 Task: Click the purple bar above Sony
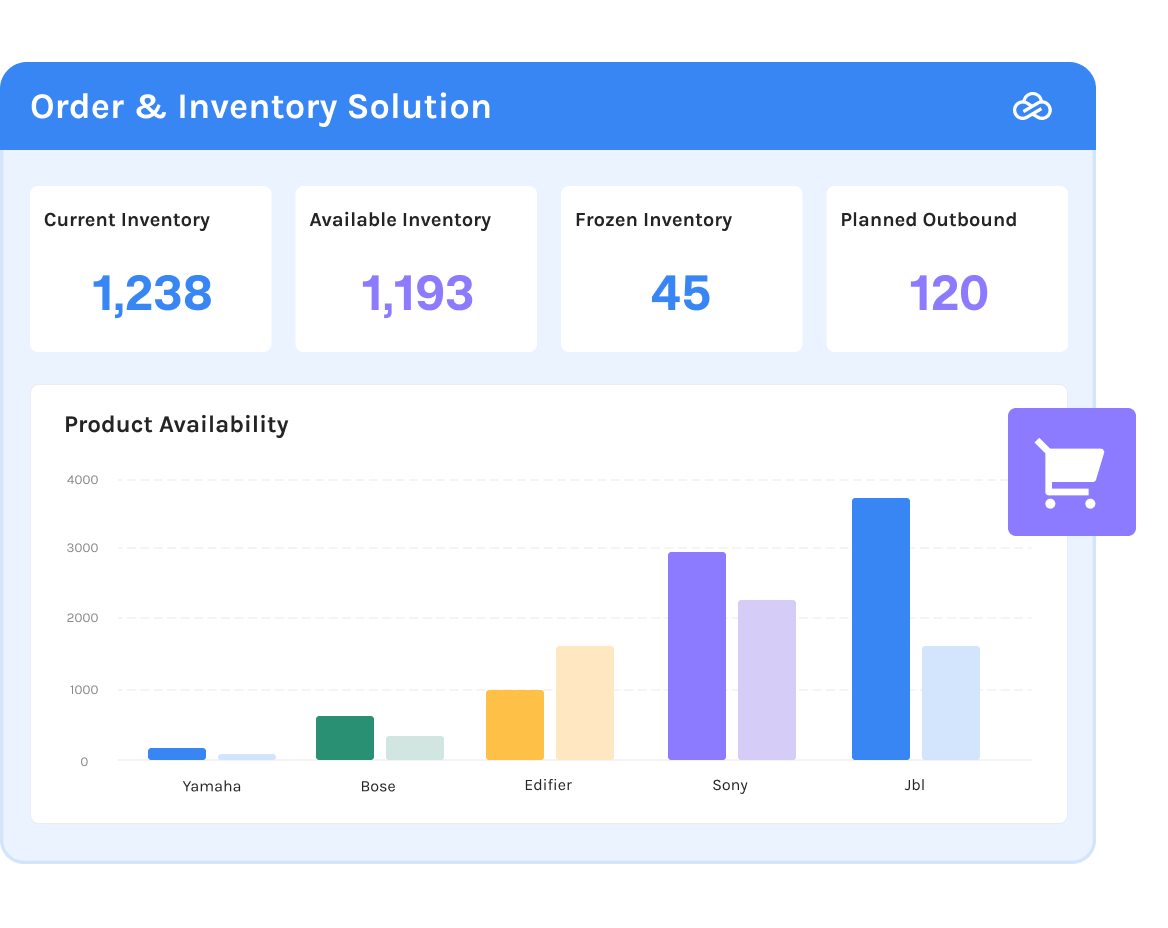point(697,655)
